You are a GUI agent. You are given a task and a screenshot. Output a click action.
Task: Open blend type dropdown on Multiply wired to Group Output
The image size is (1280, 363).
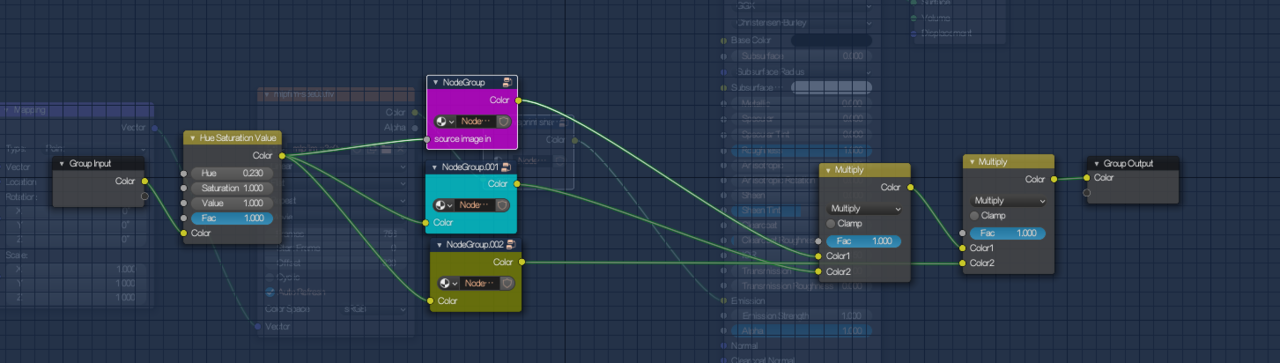(1009, 200)
